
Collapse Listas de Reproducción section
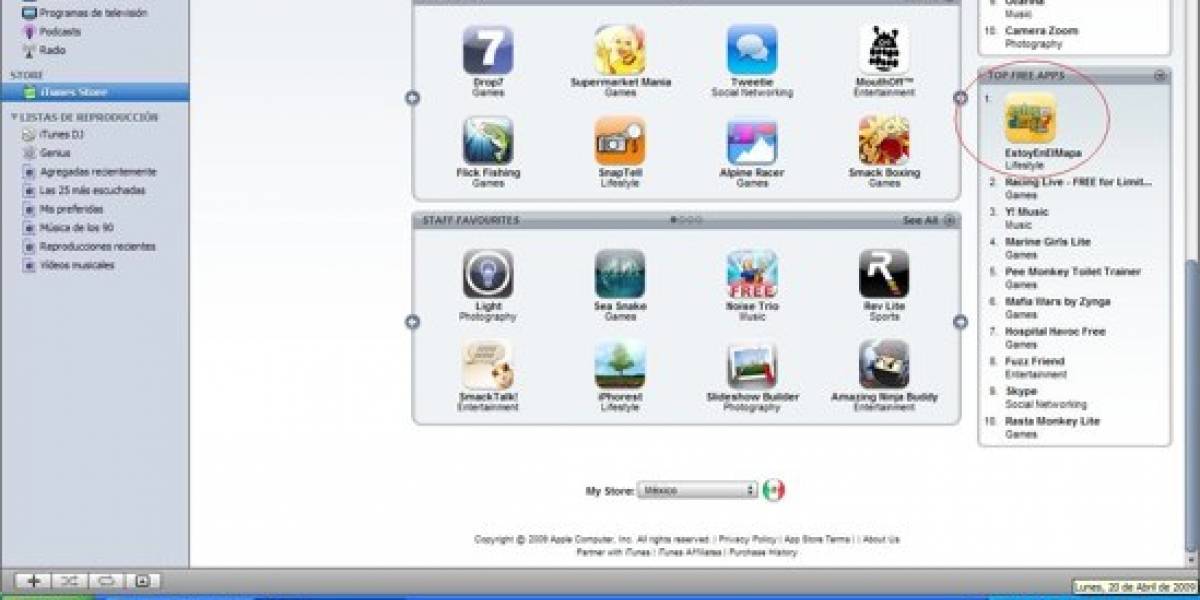(15, 117)
